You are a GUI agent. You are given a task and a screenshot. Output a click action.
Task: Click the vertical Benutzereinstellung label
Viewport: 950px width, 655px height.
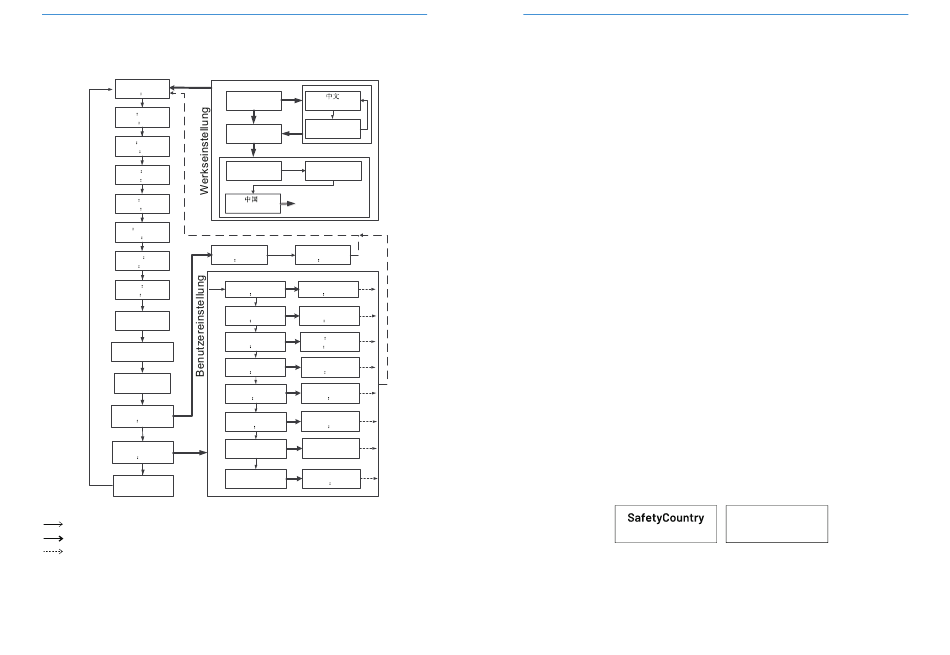200,326
